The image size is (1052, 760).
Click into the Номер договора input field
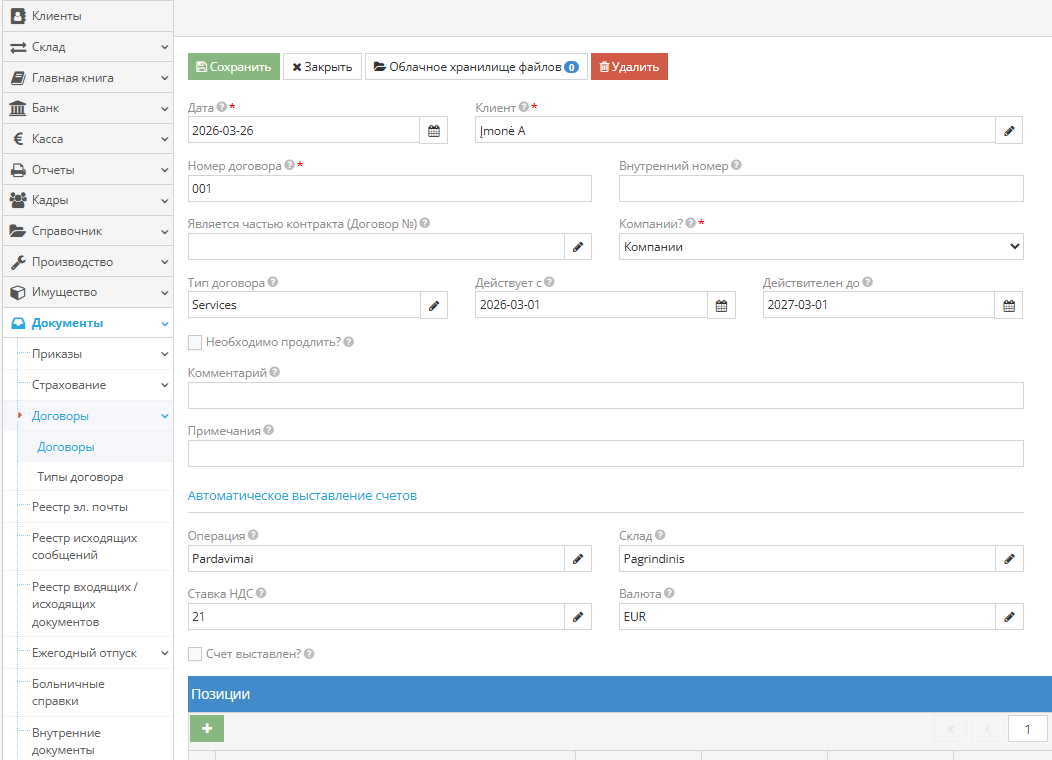(389, 189)
